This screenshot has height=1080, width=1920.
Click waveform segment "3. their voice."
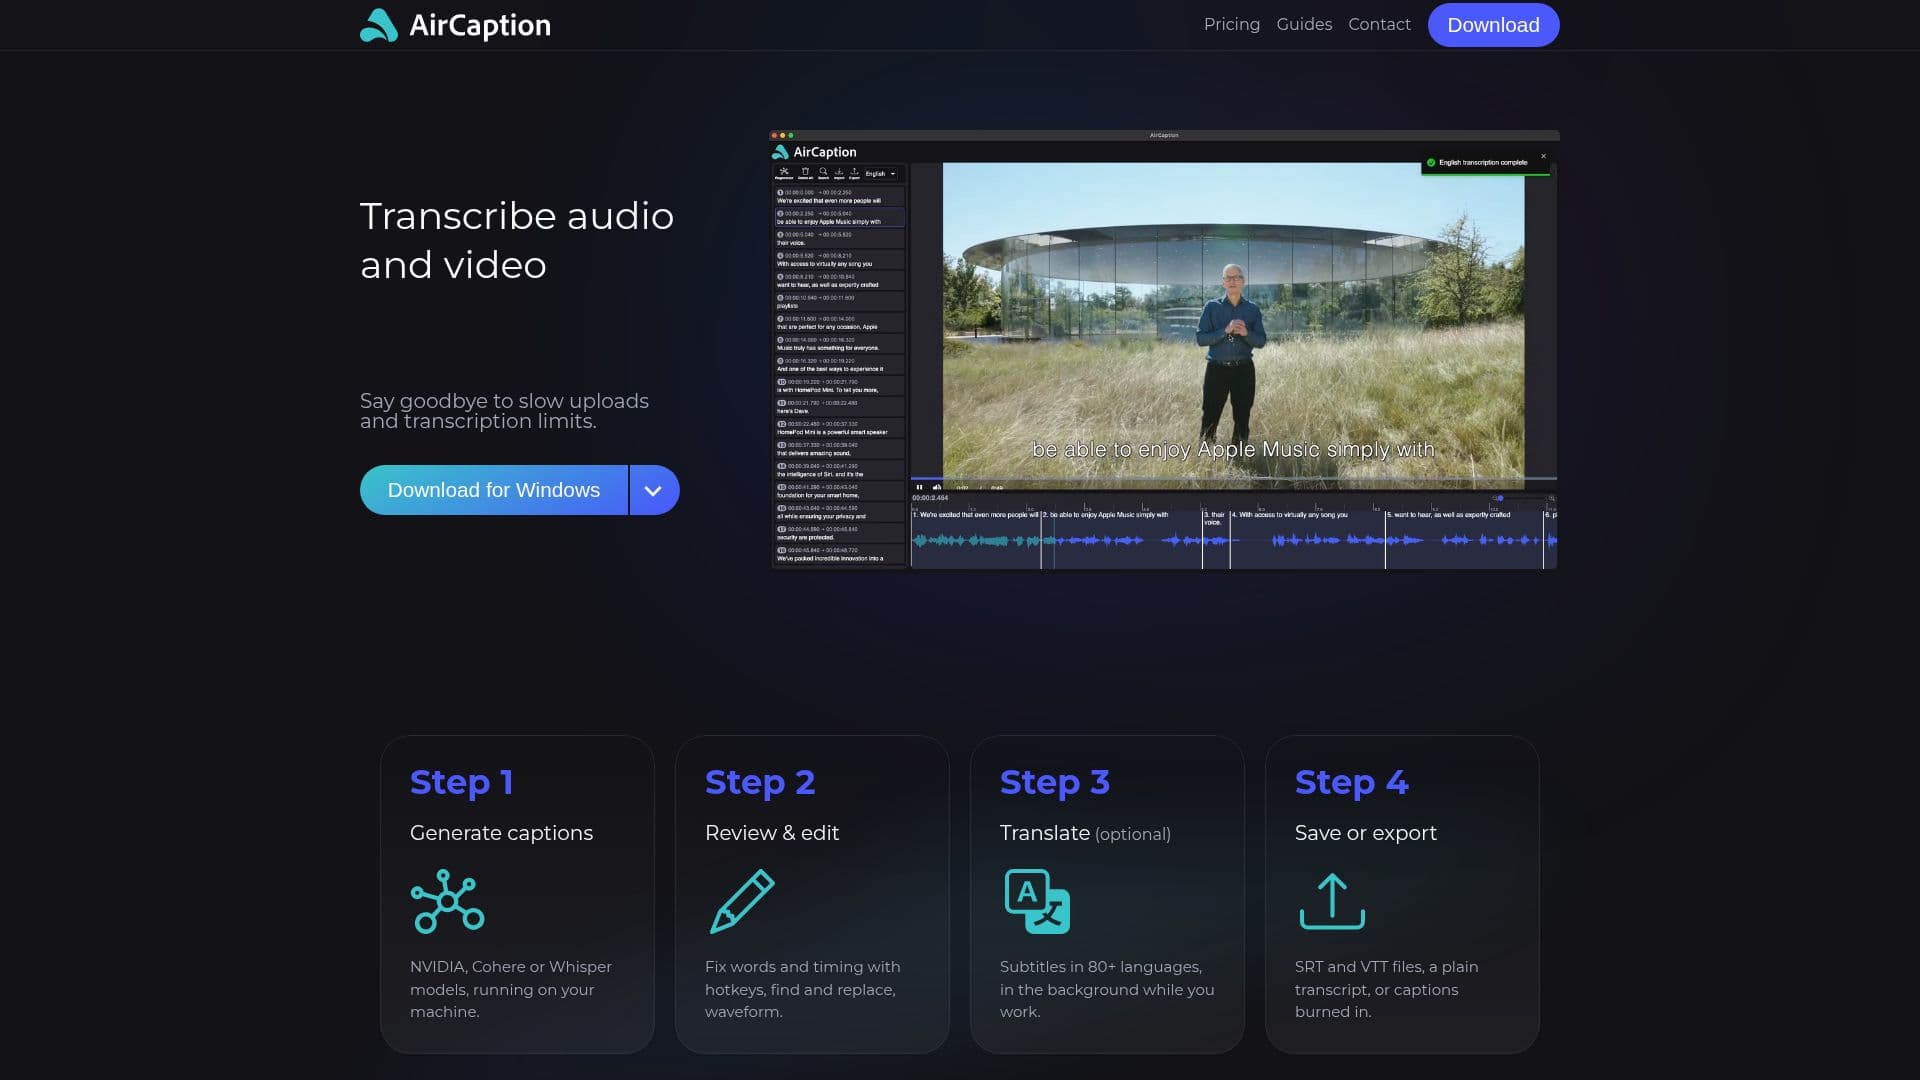[1216, 539]
